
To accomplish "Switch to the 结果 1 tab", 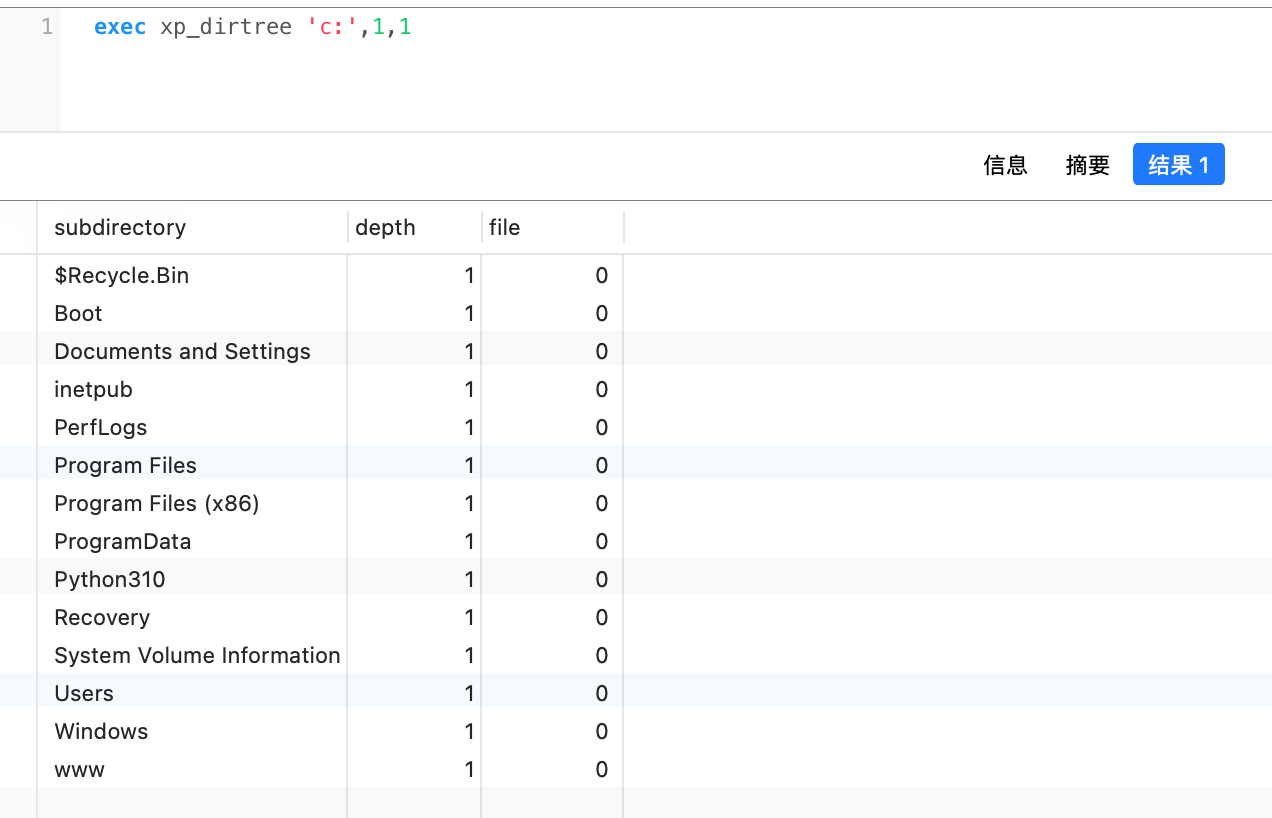I will (x=1178, y=165).
